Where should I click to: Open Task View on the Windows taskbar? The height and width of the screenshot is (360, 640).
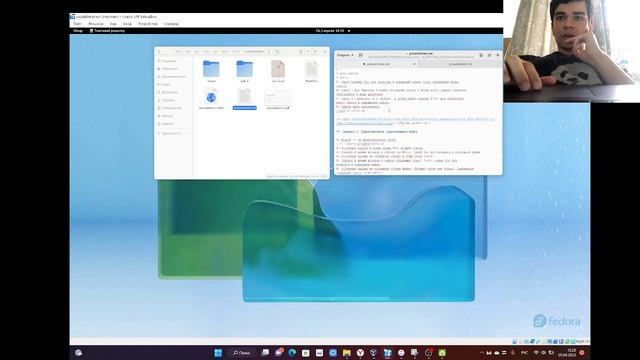point(265,353)
